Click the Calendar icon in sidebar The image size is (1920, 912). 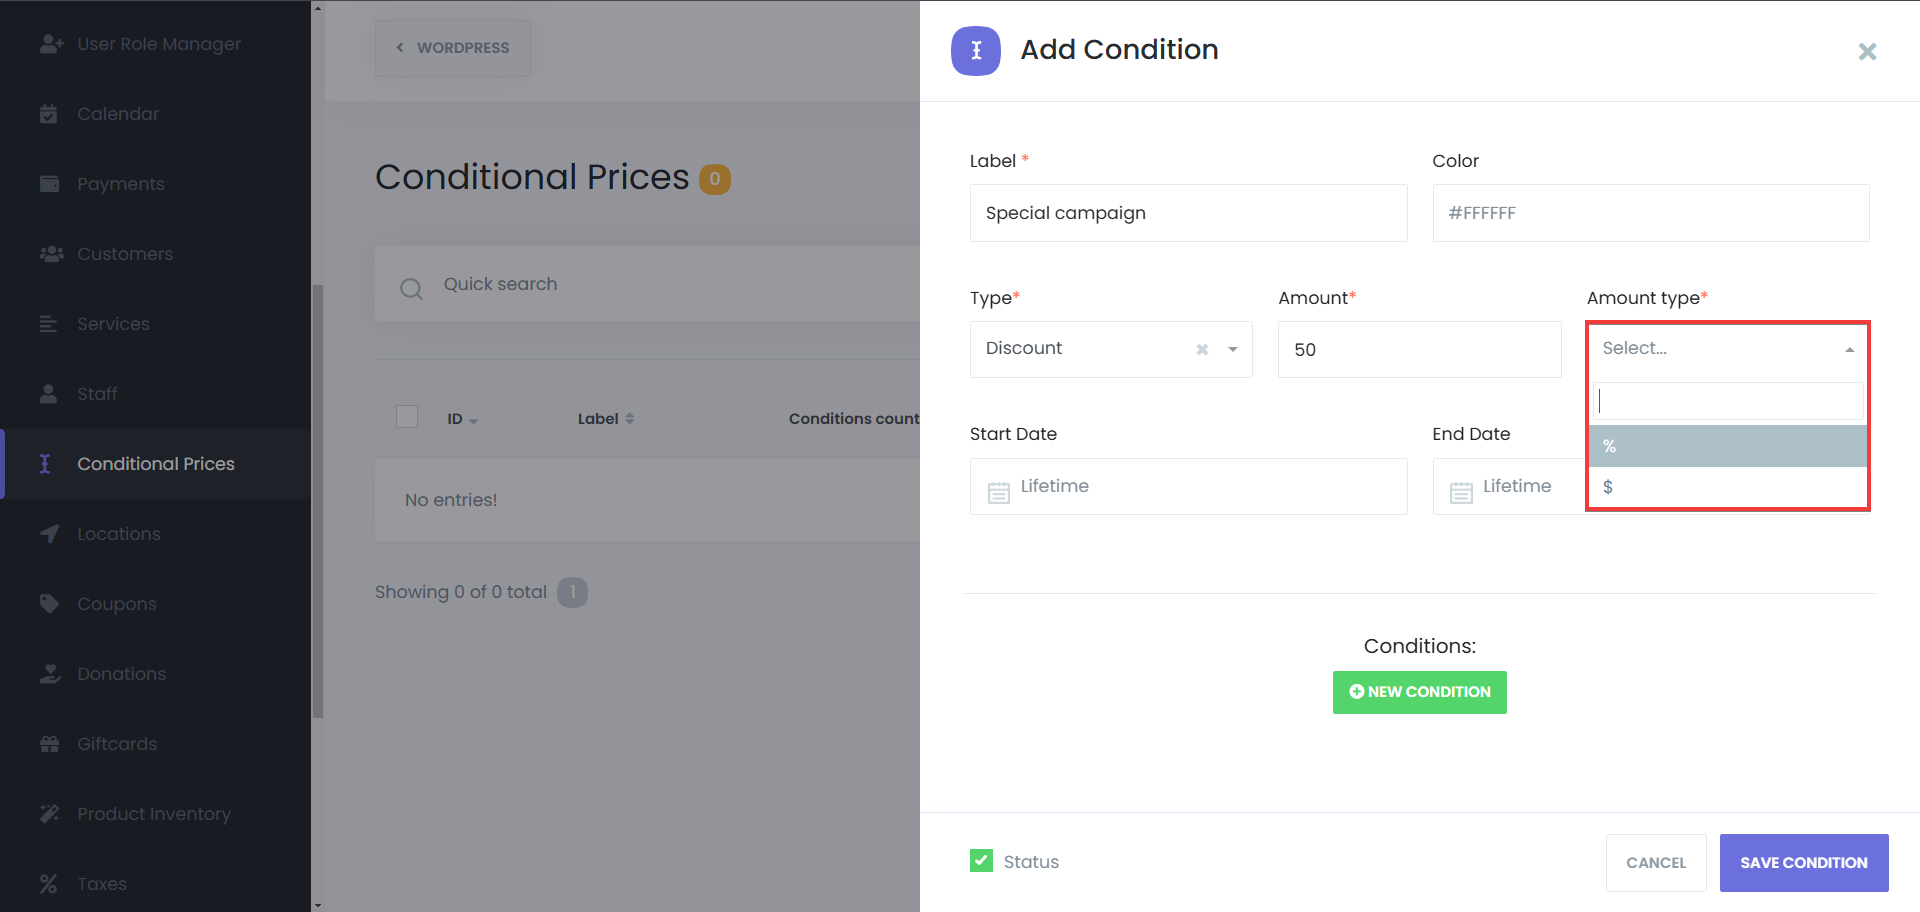[48, 114]
